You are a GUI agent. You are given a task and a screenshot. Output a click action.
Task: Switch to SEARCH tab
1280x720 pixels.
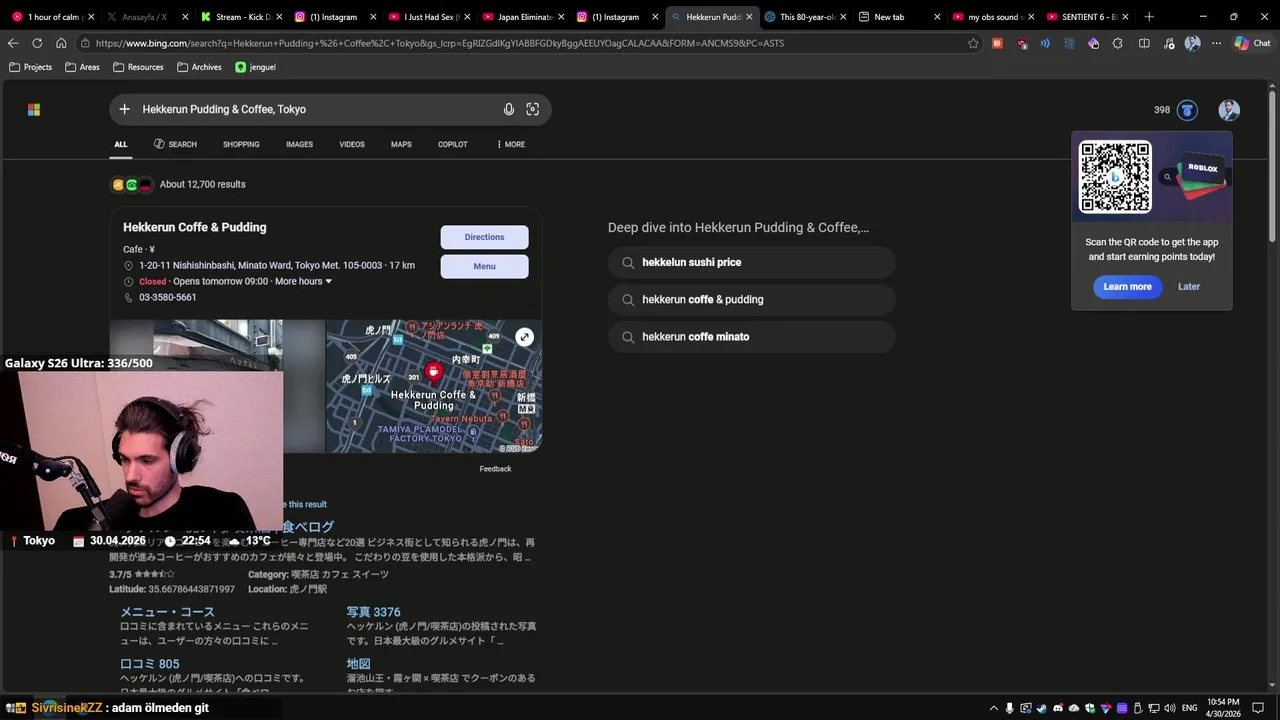(175, 144)
